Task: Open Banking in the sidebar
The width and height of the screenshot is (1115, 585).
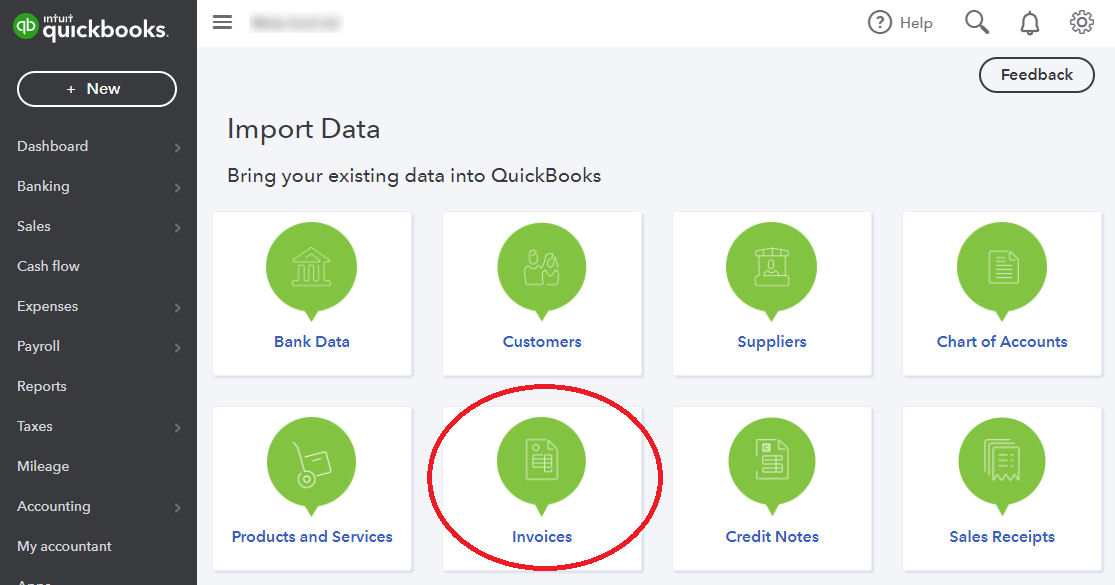Action: pyautogui.click(x=43, y=186)
